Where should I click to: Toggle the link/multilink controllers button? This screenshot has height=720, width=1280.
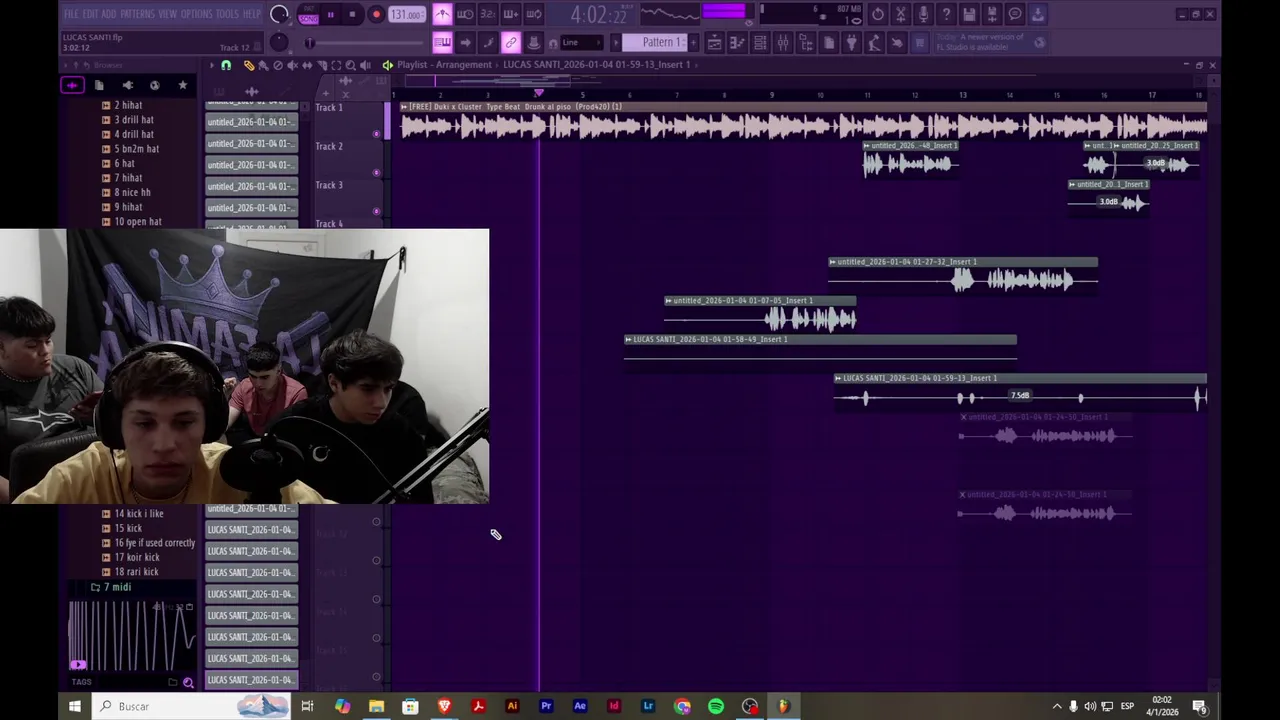click(511, 42)
